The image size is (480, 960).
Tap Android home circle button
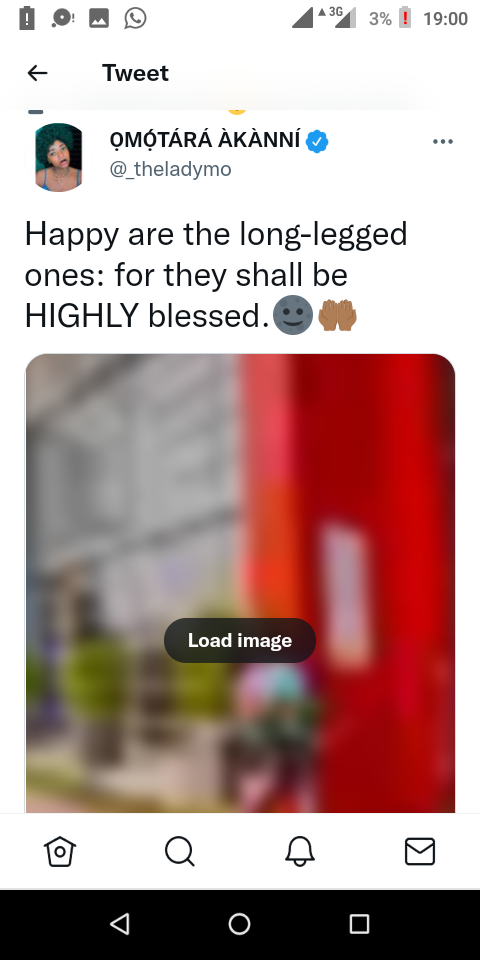239,924
